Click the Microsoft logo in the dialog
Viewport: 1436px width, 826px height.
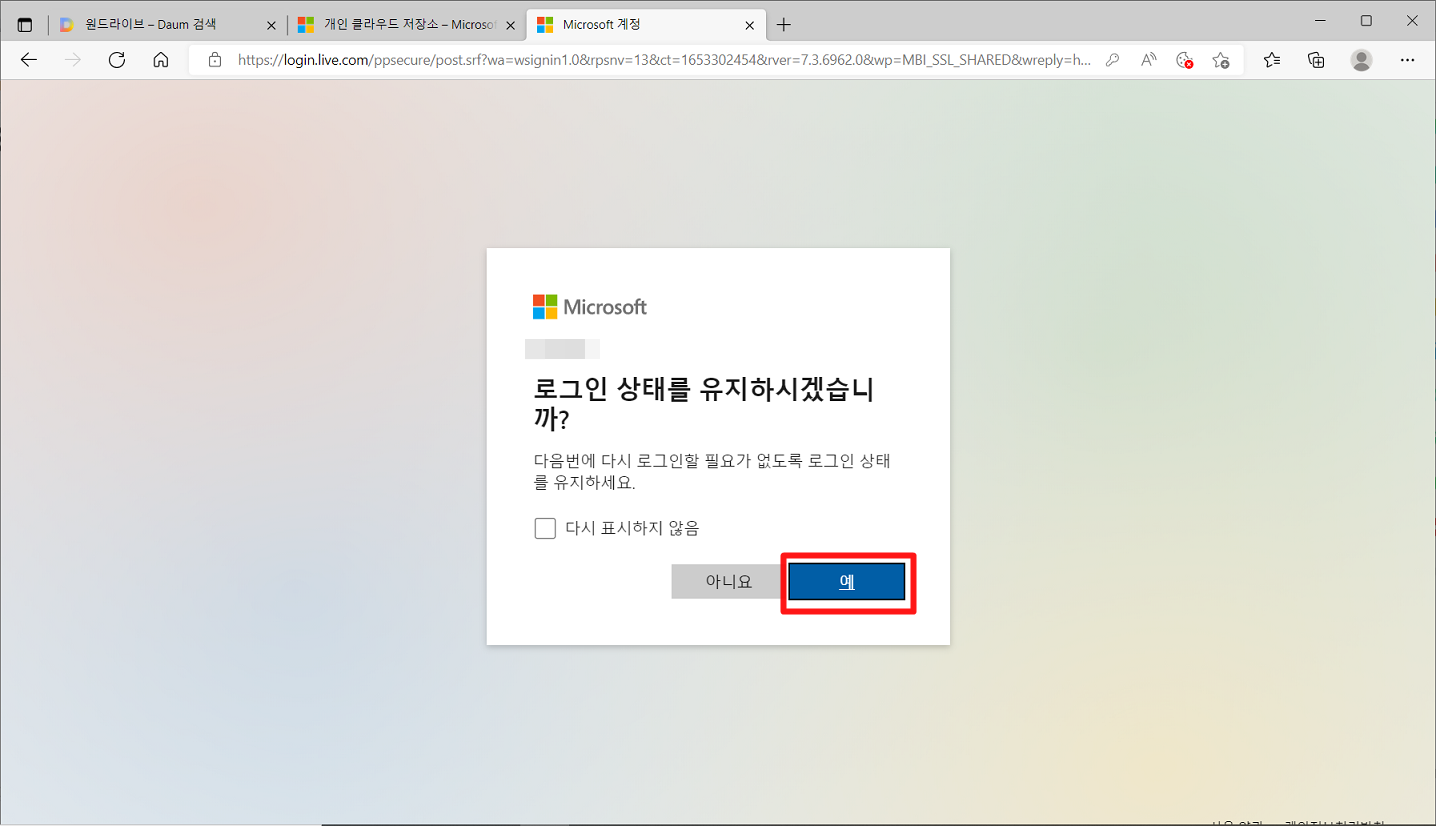[590, 307]
